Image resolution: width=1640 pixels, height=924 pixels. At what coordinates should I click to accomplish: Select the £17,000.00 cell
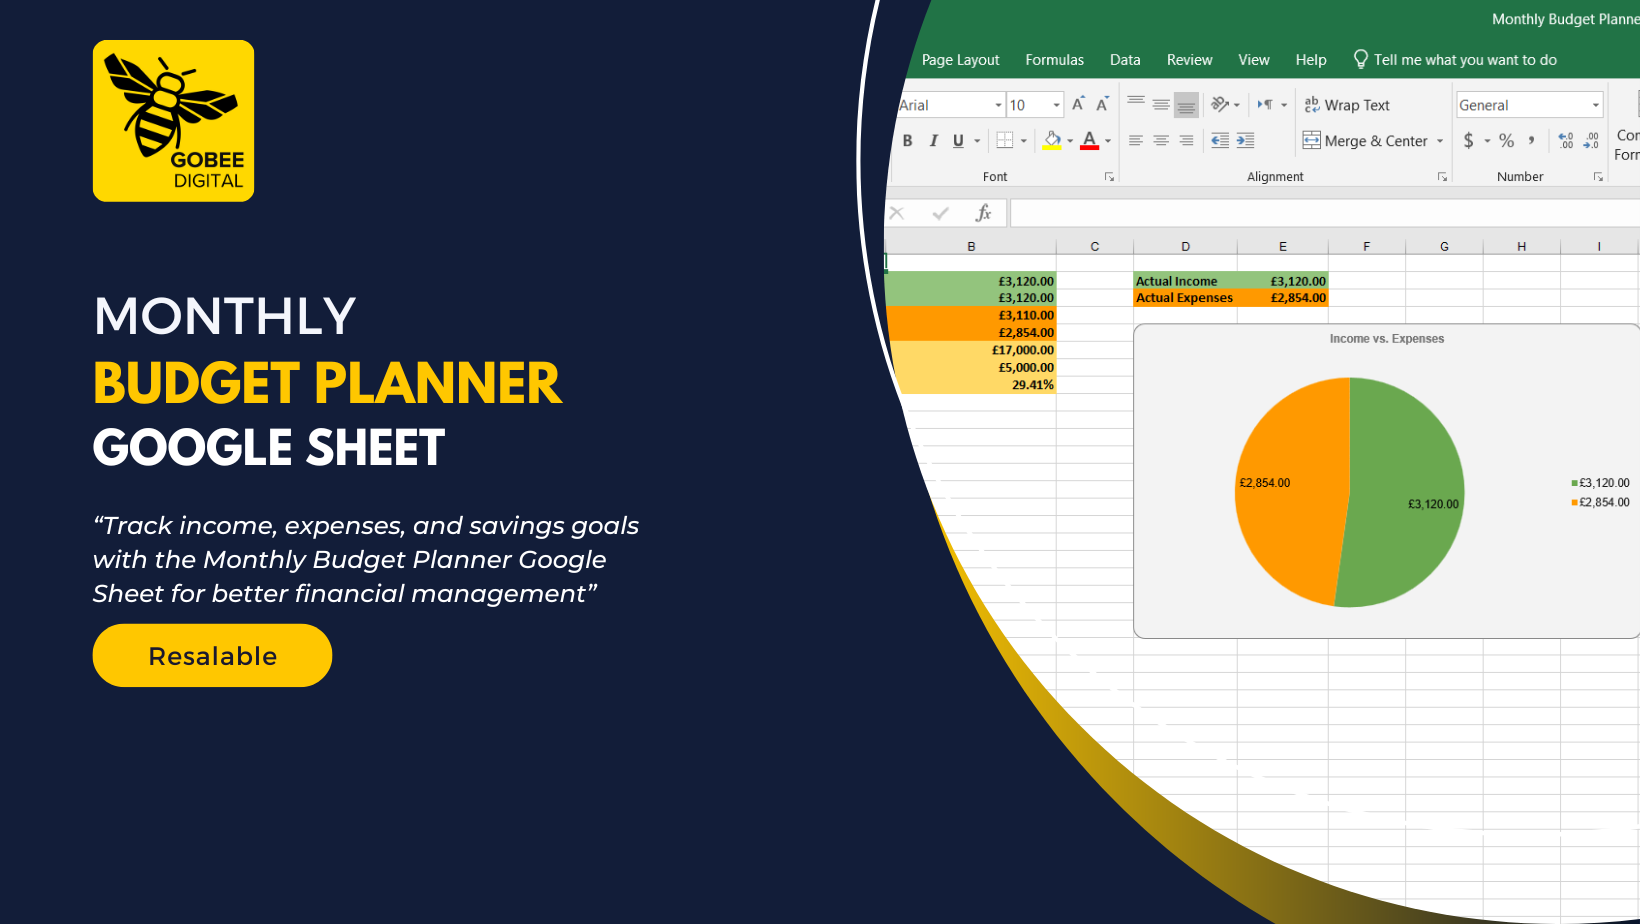point(973,350)
